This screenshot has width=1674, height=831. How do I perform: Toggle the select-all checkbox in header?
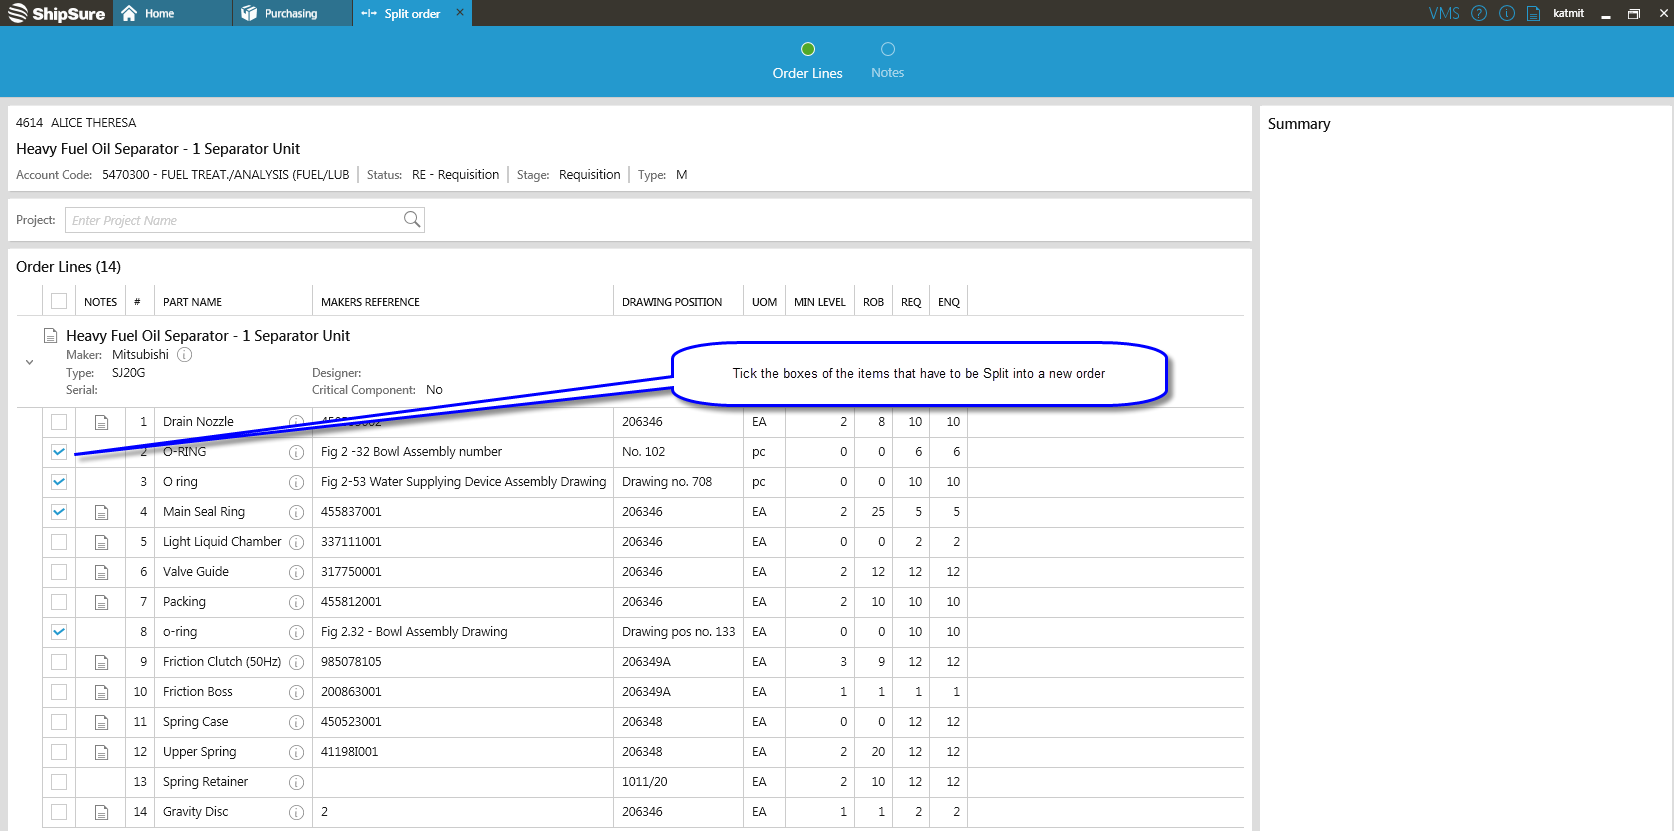pos(59,301)
